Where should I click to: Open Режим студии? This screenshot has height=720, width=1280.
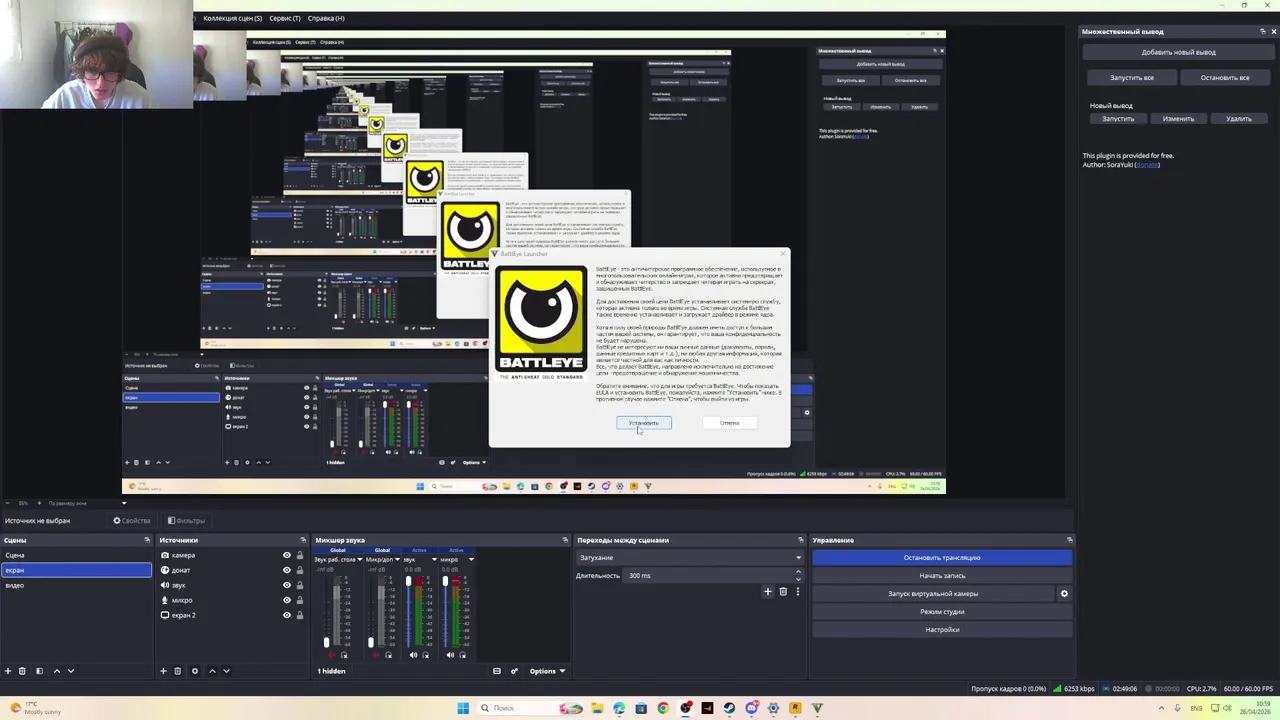pyautogui.click(x=942, y=611)
